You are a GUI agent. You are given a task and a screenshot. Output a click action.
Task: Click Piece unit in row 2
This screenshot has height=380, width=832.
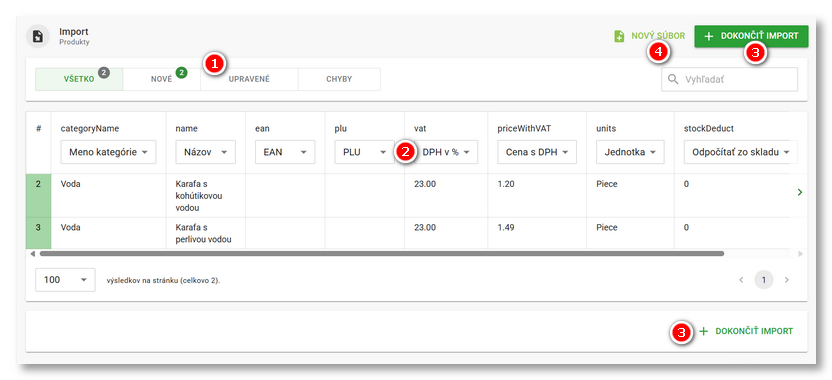(606, 184)
